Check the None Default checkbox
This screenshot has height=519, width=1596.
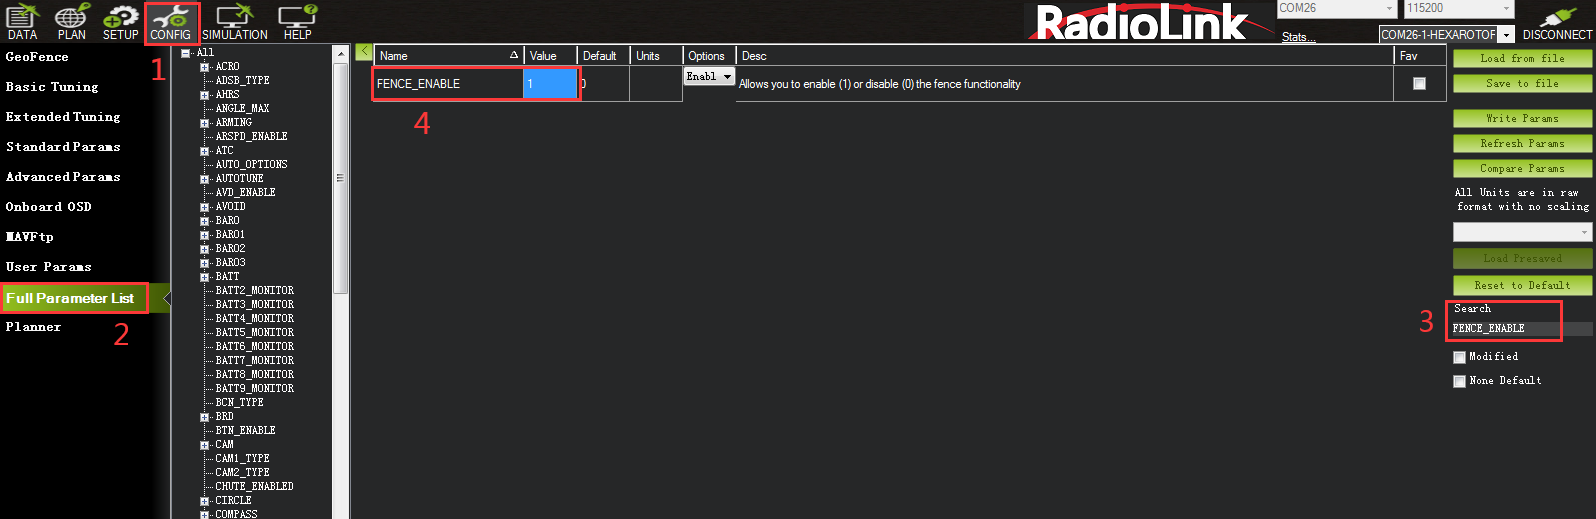[1459, 381]
